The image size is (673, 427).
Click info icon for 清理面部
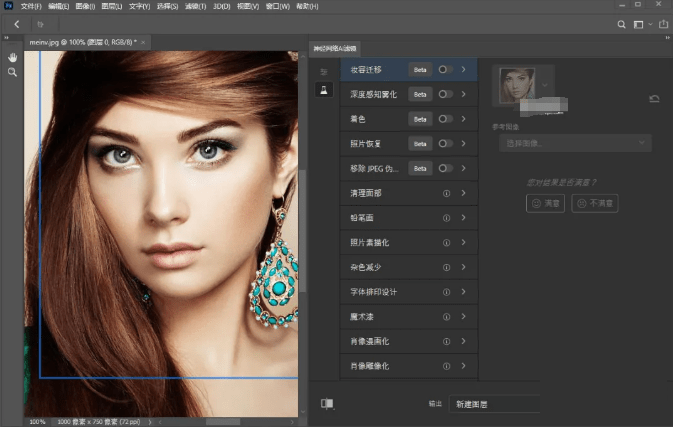pos(446,194)
